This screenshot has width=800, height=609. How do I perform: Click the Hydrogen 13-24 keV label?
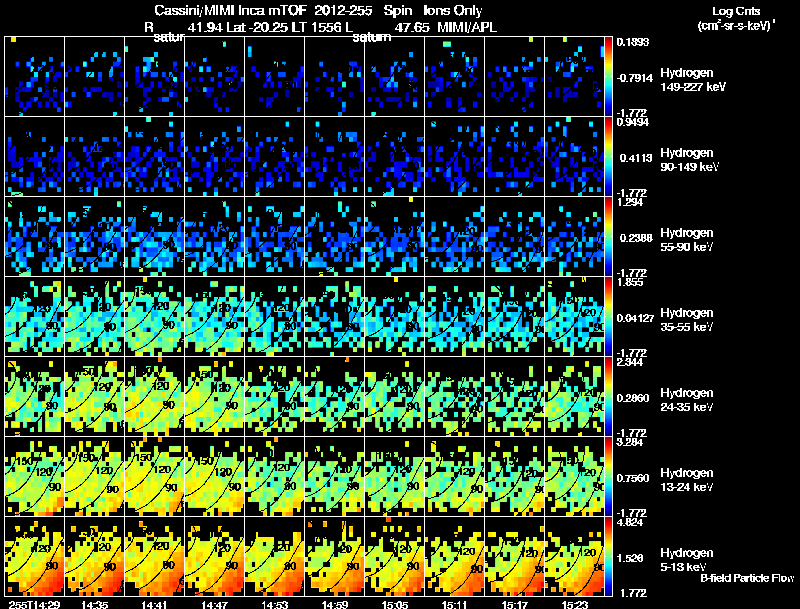[x=687, y=480]
